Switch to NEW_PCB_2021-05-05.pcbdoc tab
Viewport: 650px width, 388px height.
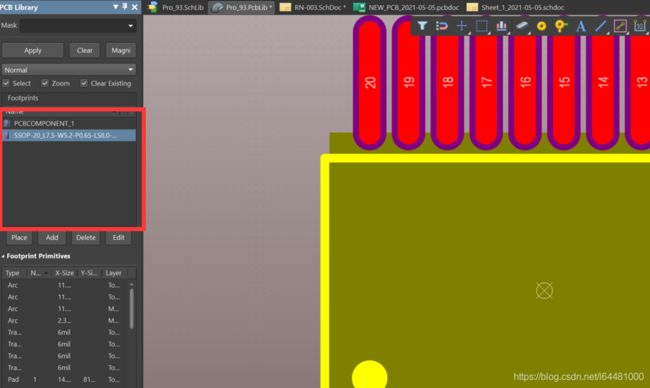click(x=407, y=7)
